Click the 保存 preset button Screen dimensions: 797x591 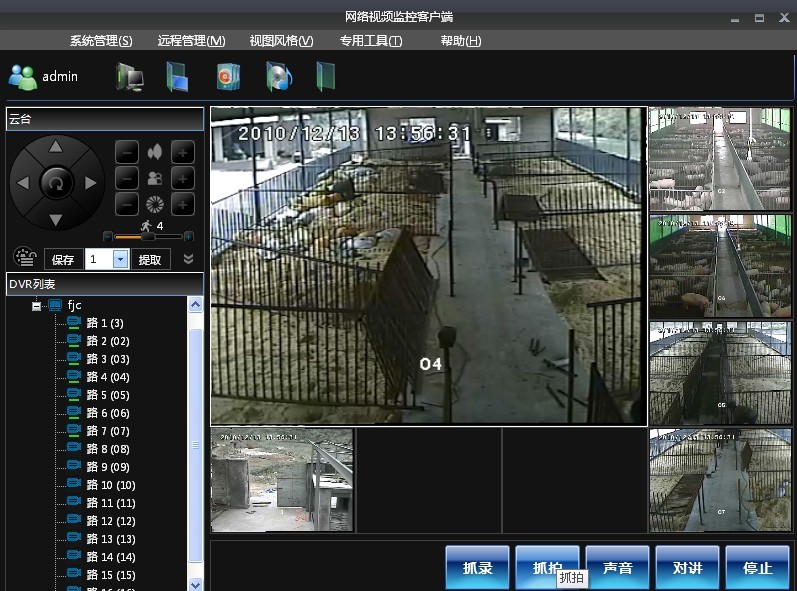click(63, 259)
